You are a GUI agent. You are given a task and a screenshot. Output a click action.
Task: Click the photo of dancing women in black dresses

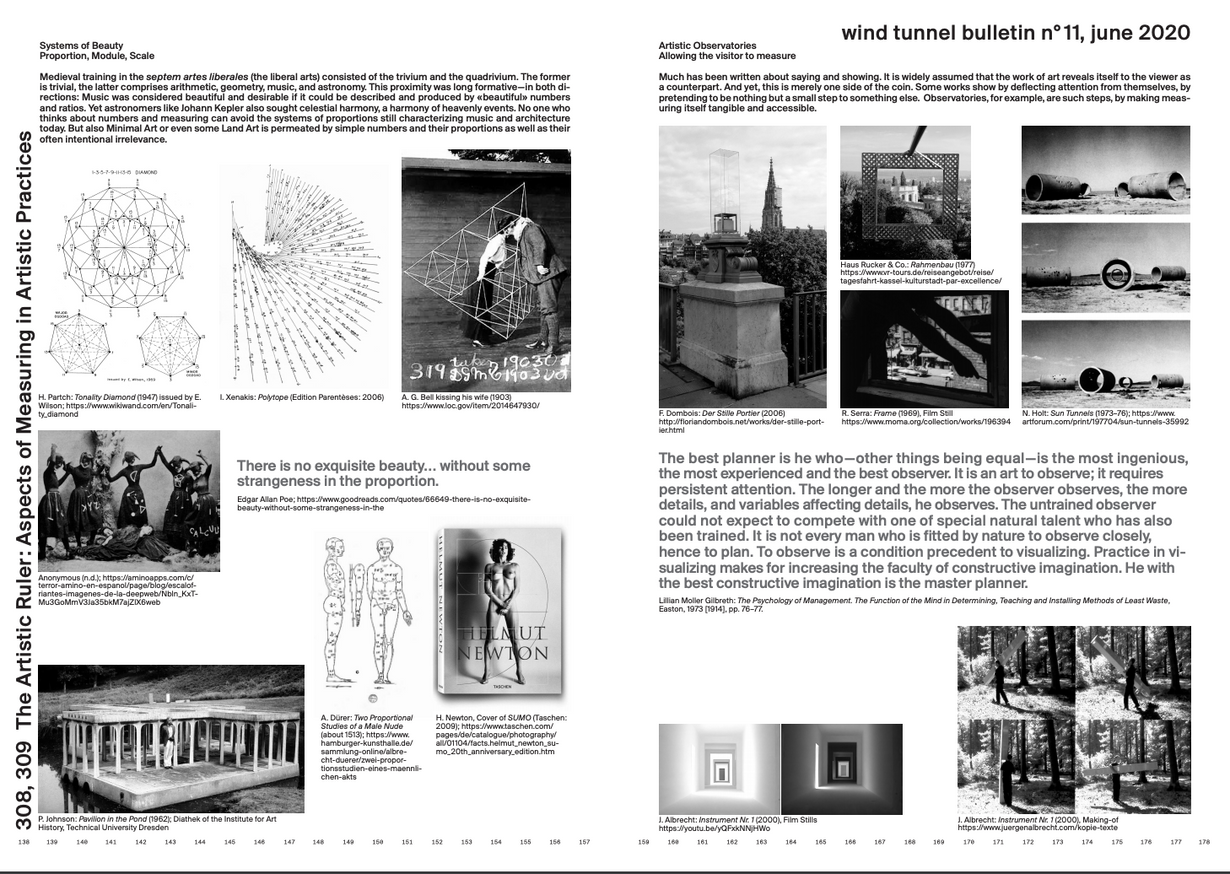pos(129,500)
